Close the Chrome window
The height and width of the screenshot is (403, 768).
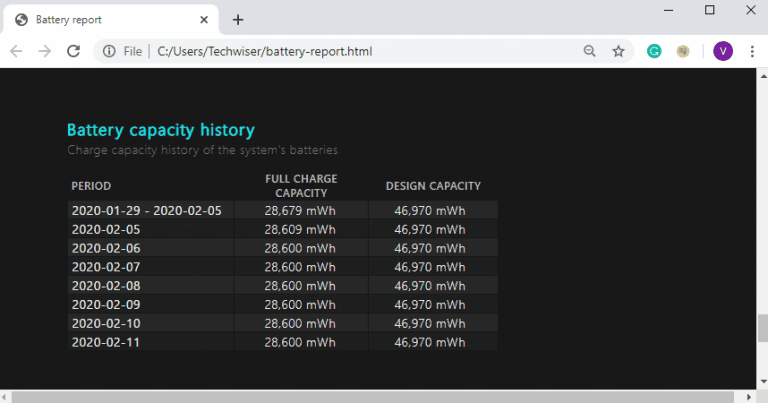[x=750, y=10]
